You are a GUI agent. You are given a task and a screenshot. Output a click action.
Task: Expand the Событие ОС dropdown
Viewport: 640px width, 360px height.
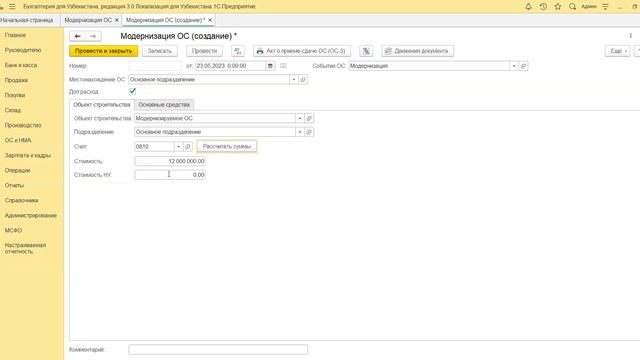[x=514, y=66]
